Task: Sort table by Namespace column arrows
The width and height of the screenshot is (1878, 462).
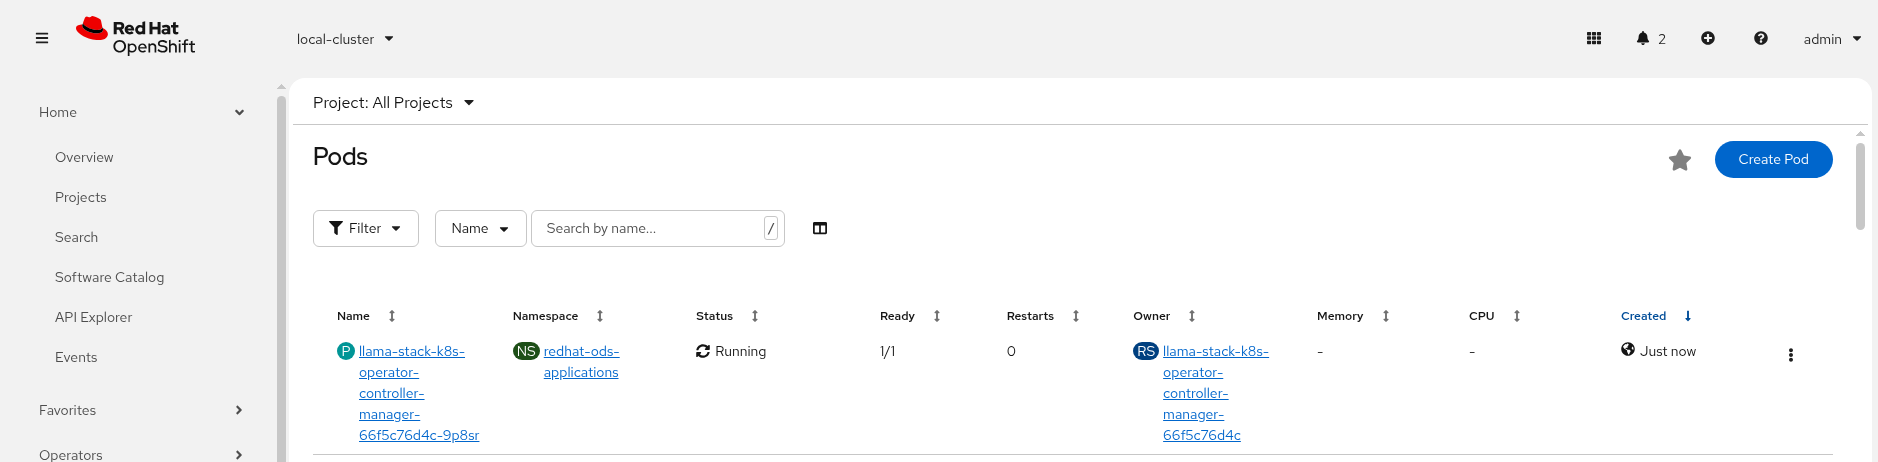Action: tap(600, 316)
